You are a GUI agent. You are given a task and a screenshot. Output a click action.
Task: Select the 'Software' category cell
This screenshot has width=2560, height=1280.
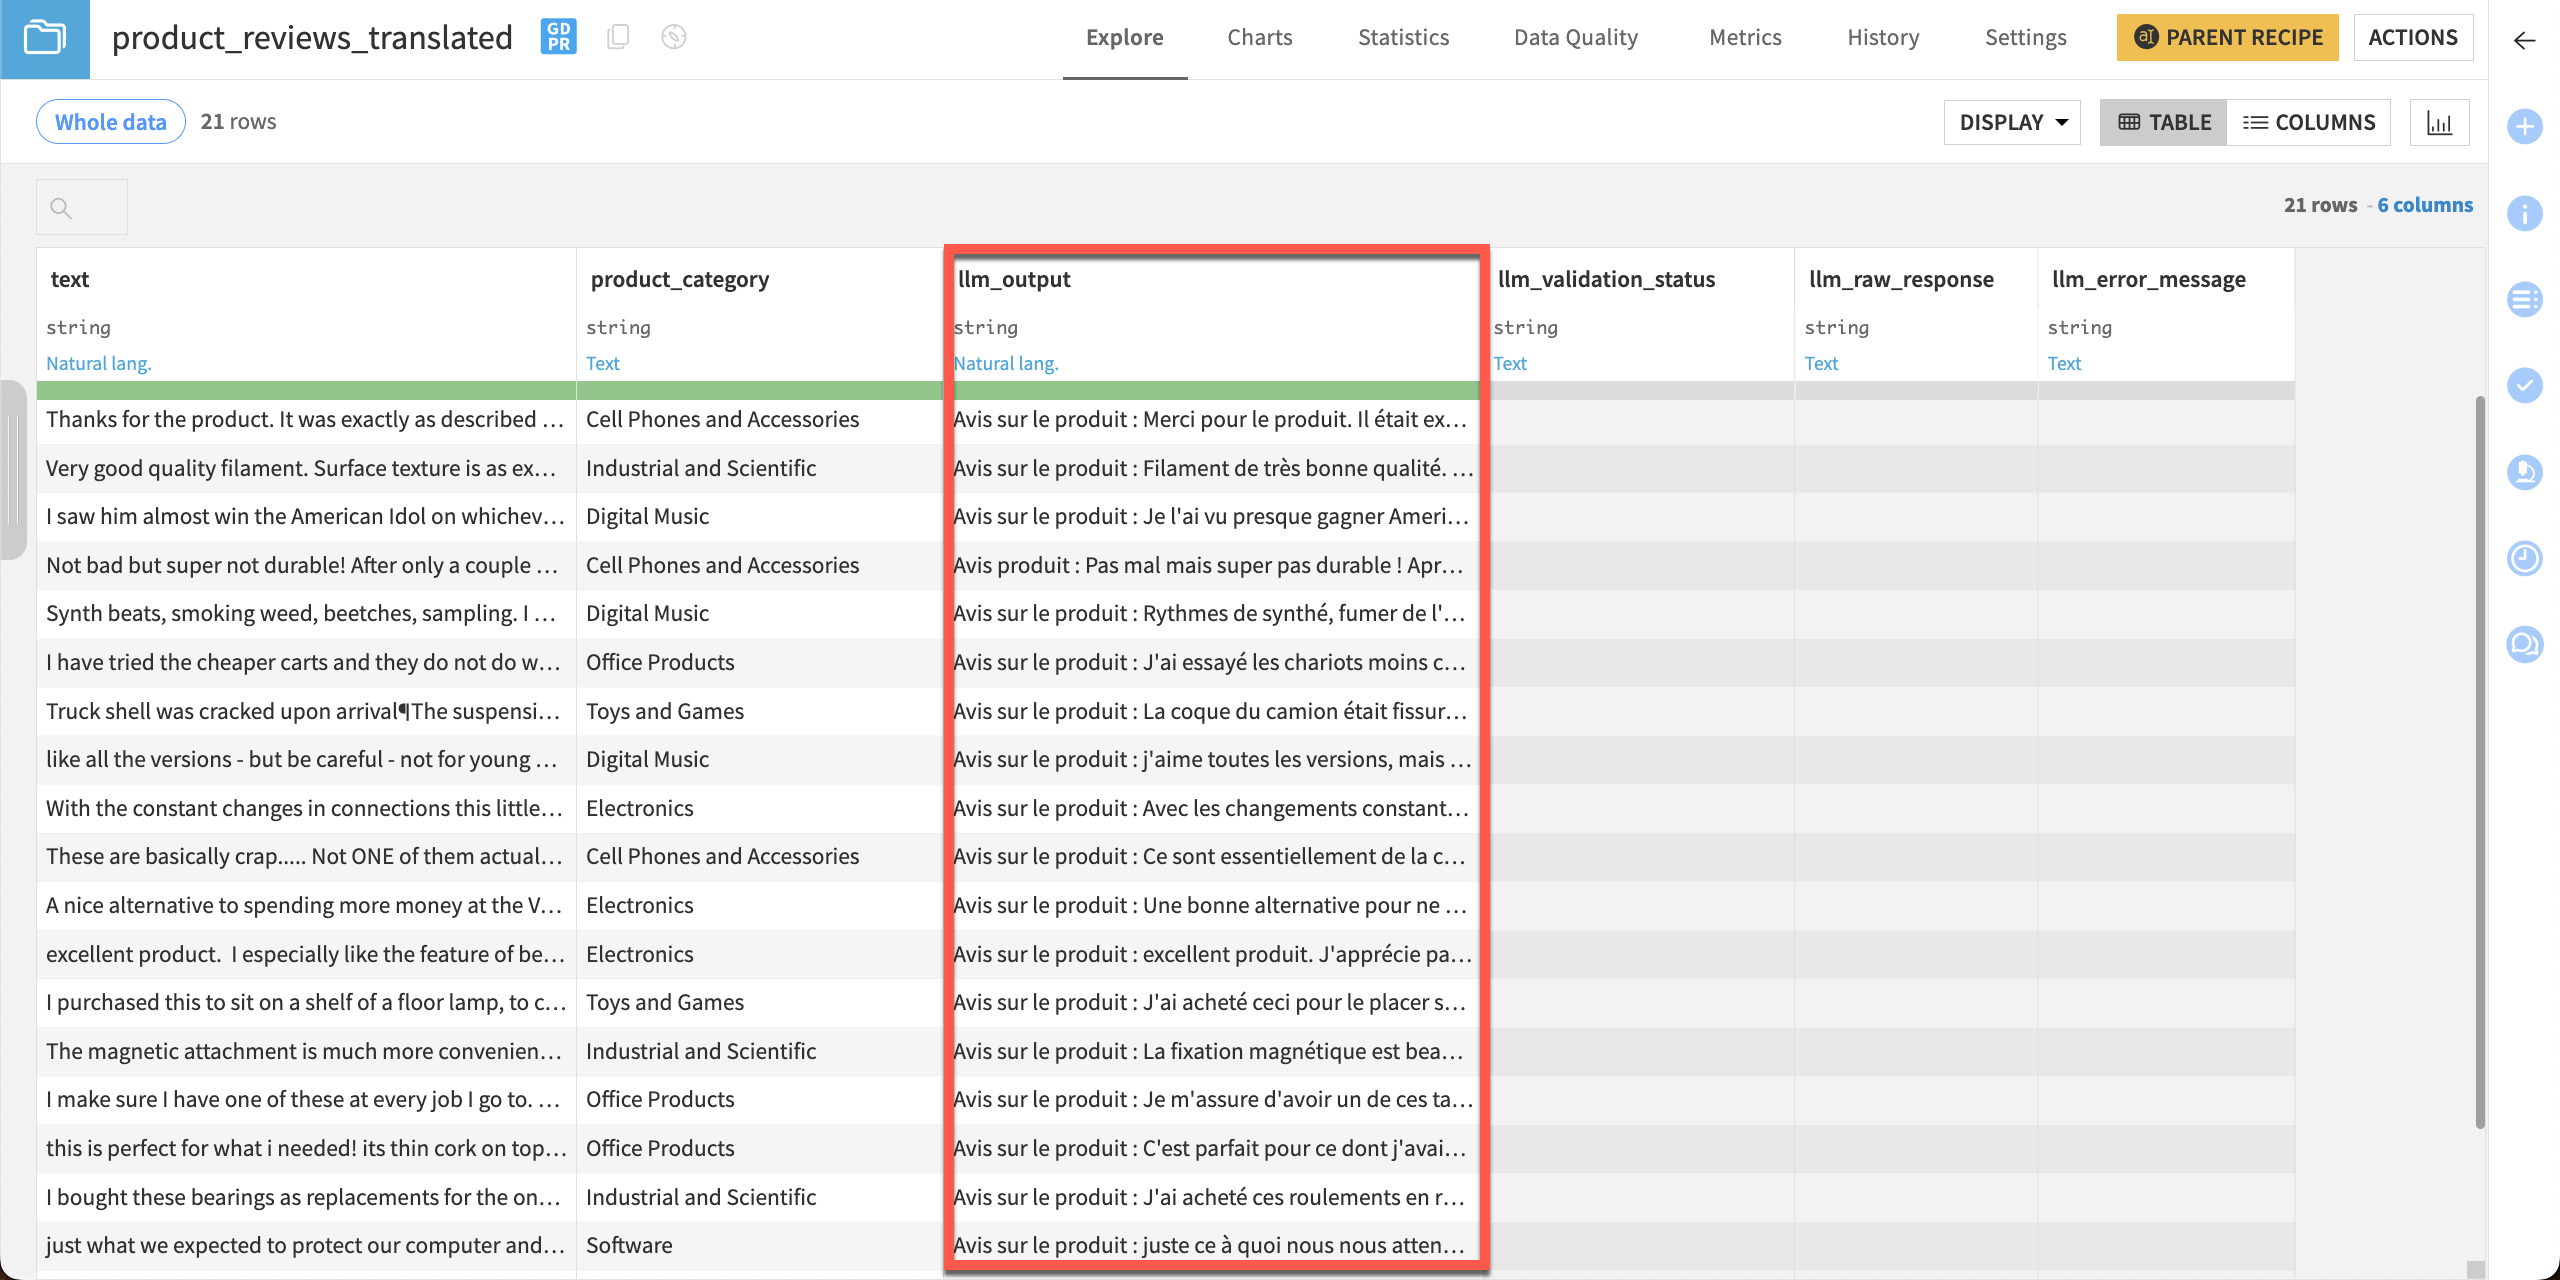(760, 1245)
